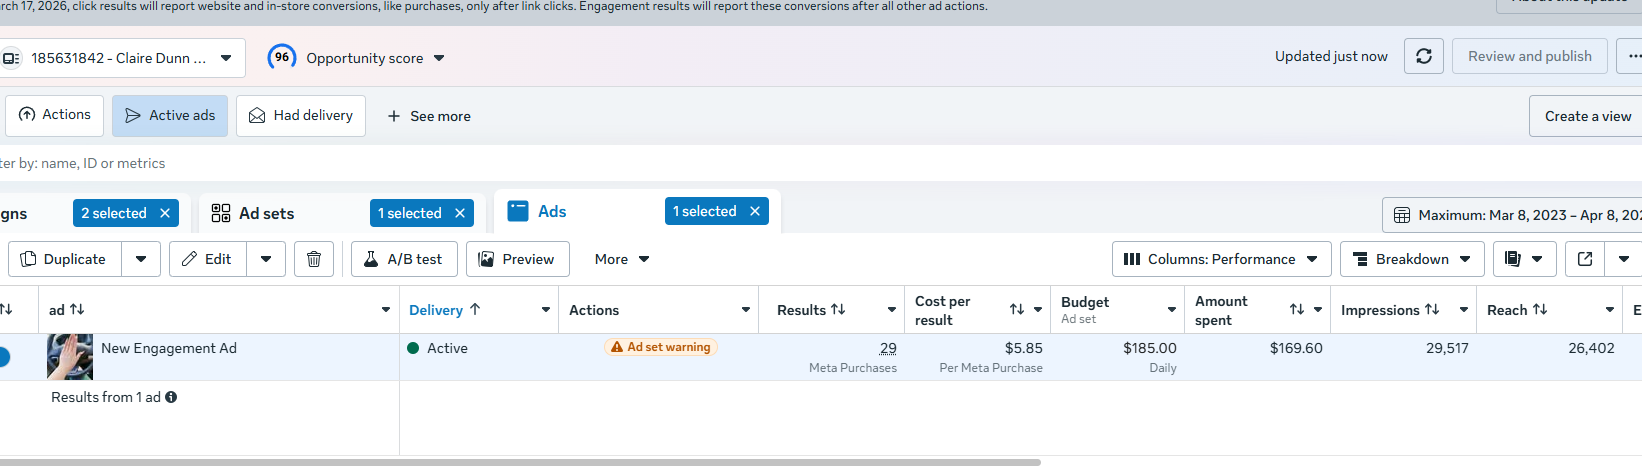Image resolution: width=1642 pixels, height=474 pixels.
Task: Remove the 1 selected ad sets filter
Action: [x=460, y=213]
